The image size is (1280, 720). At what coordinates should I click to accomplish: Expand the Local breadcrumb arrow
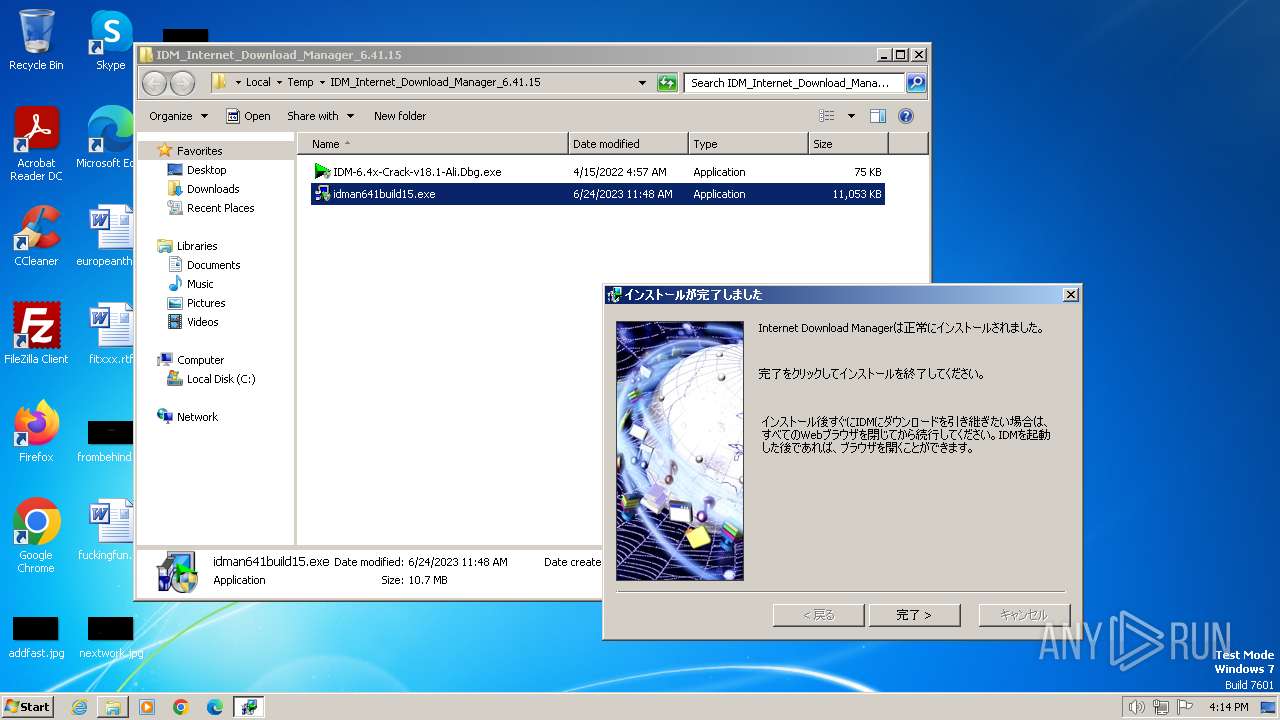tap(280, 83)
